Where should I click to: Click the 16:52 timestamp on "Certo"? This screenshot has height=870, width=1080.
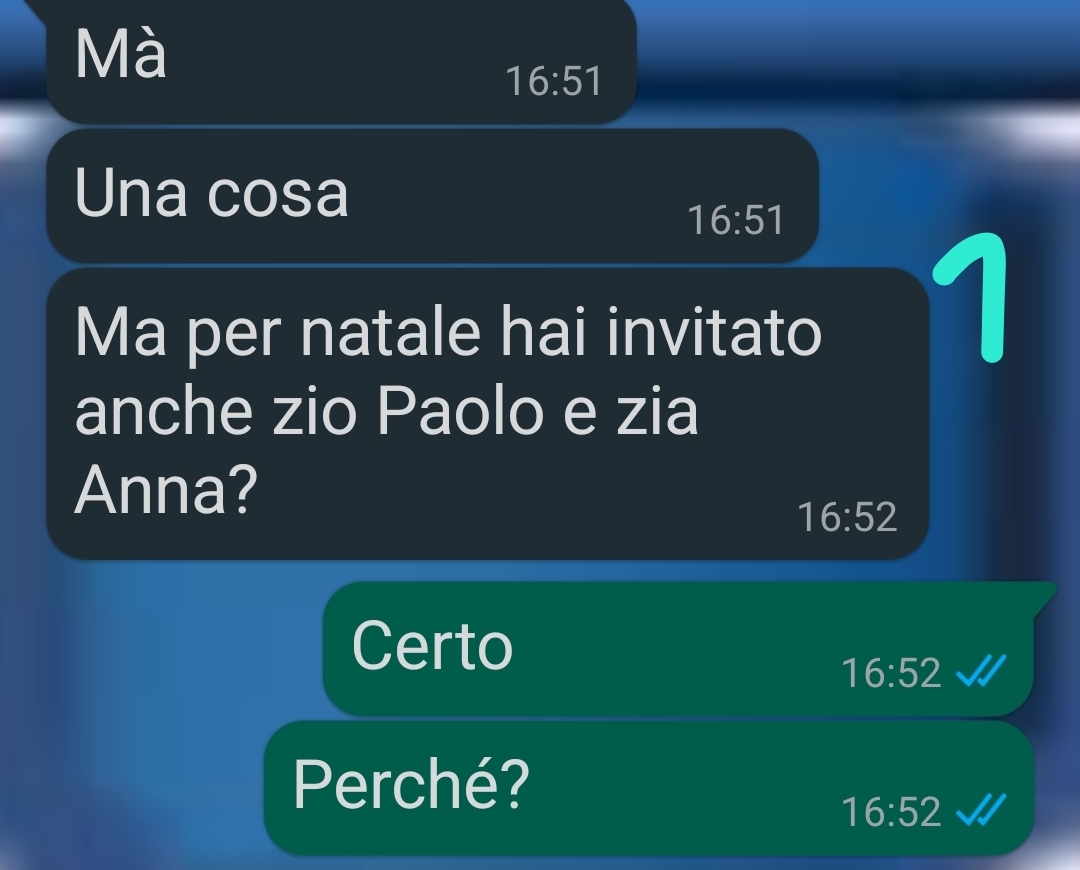tap(891, 672)
